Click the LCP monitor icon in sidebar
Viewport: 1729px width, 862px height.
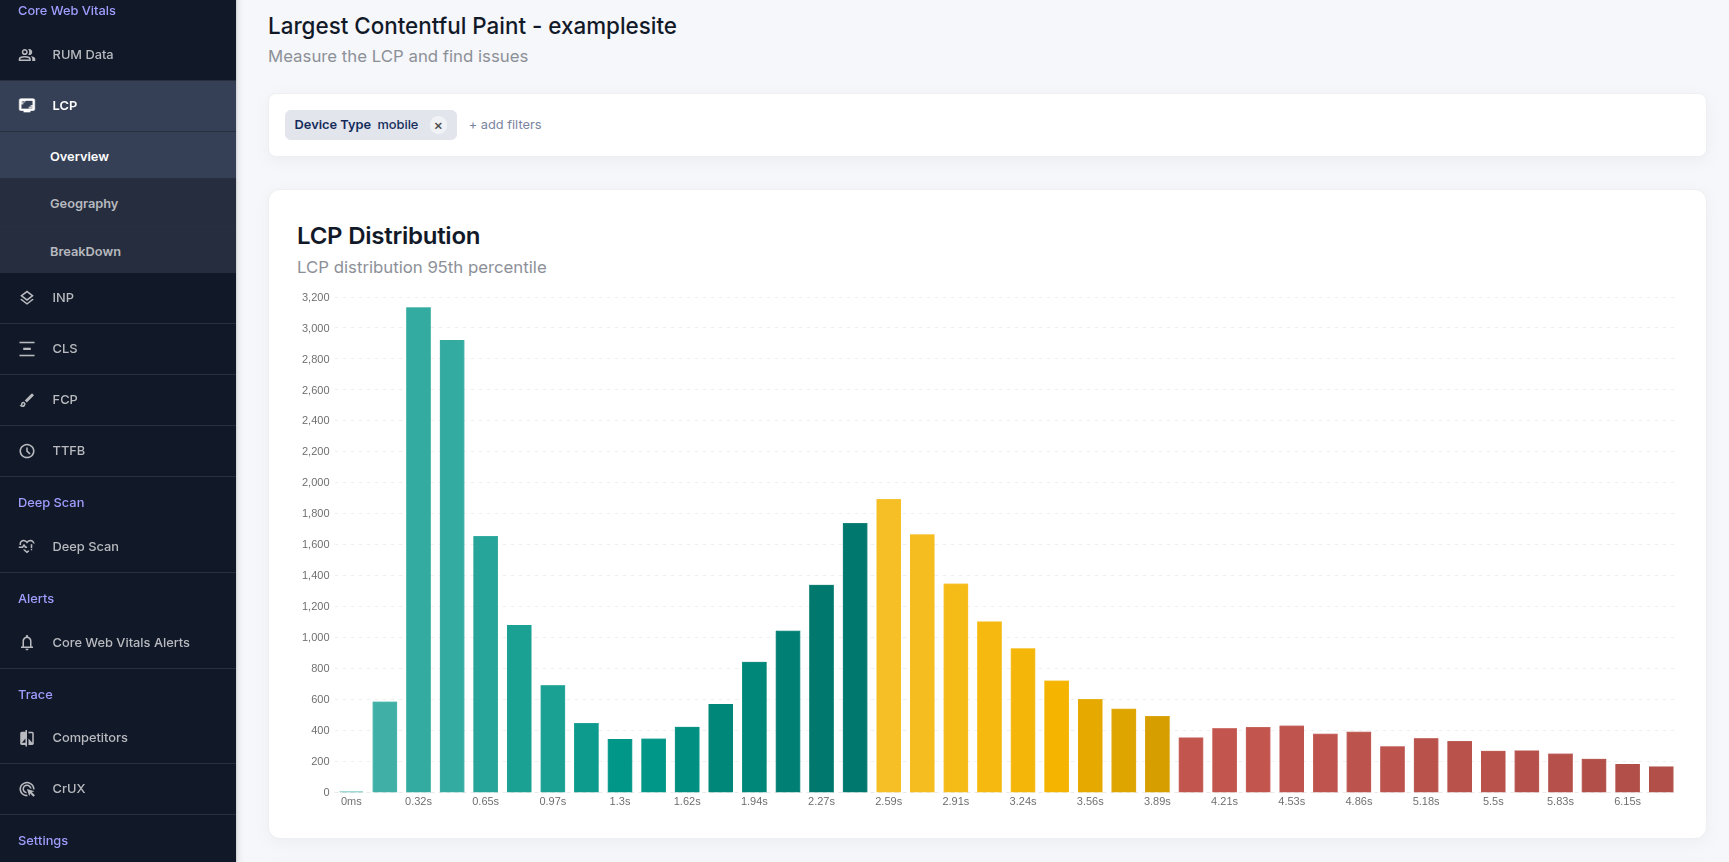point(27,105)
